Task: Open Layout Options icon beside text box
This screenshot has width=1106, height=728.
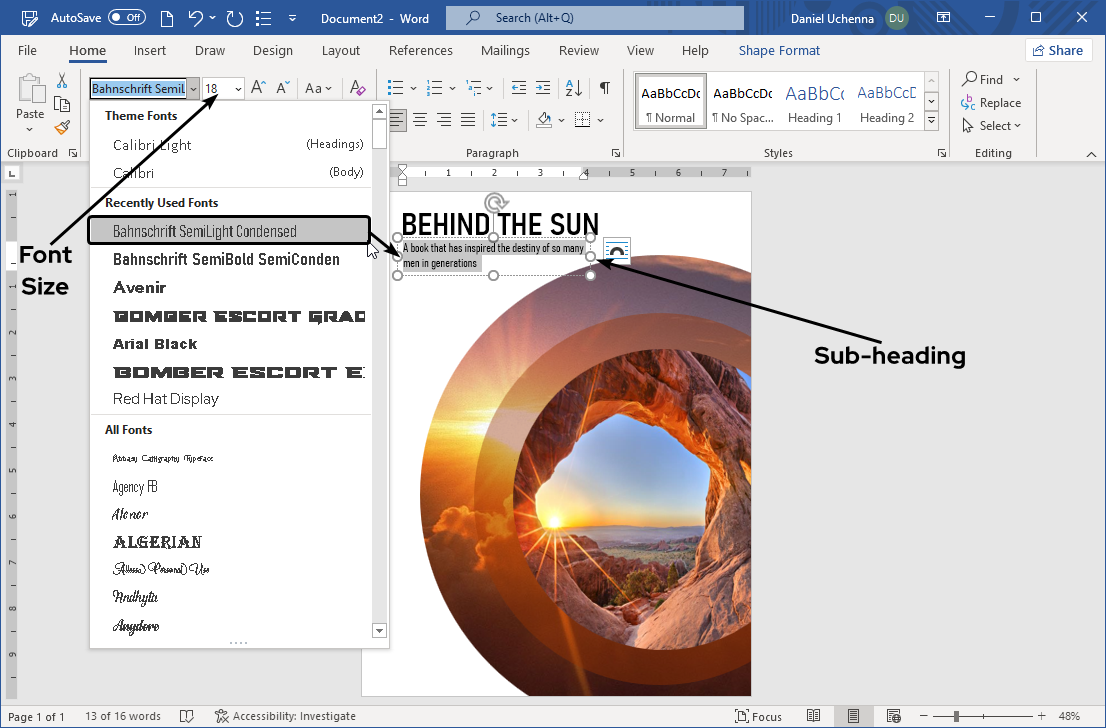Action: (x=617, y=250)
